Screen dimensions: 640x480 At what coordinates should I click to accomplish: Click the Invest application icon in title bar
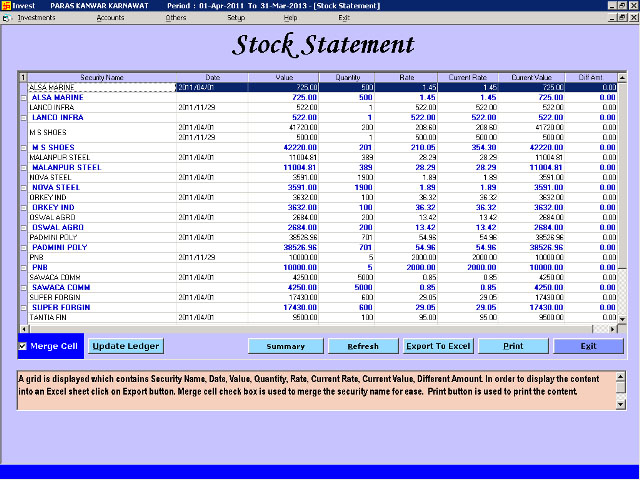pos(6,5)
